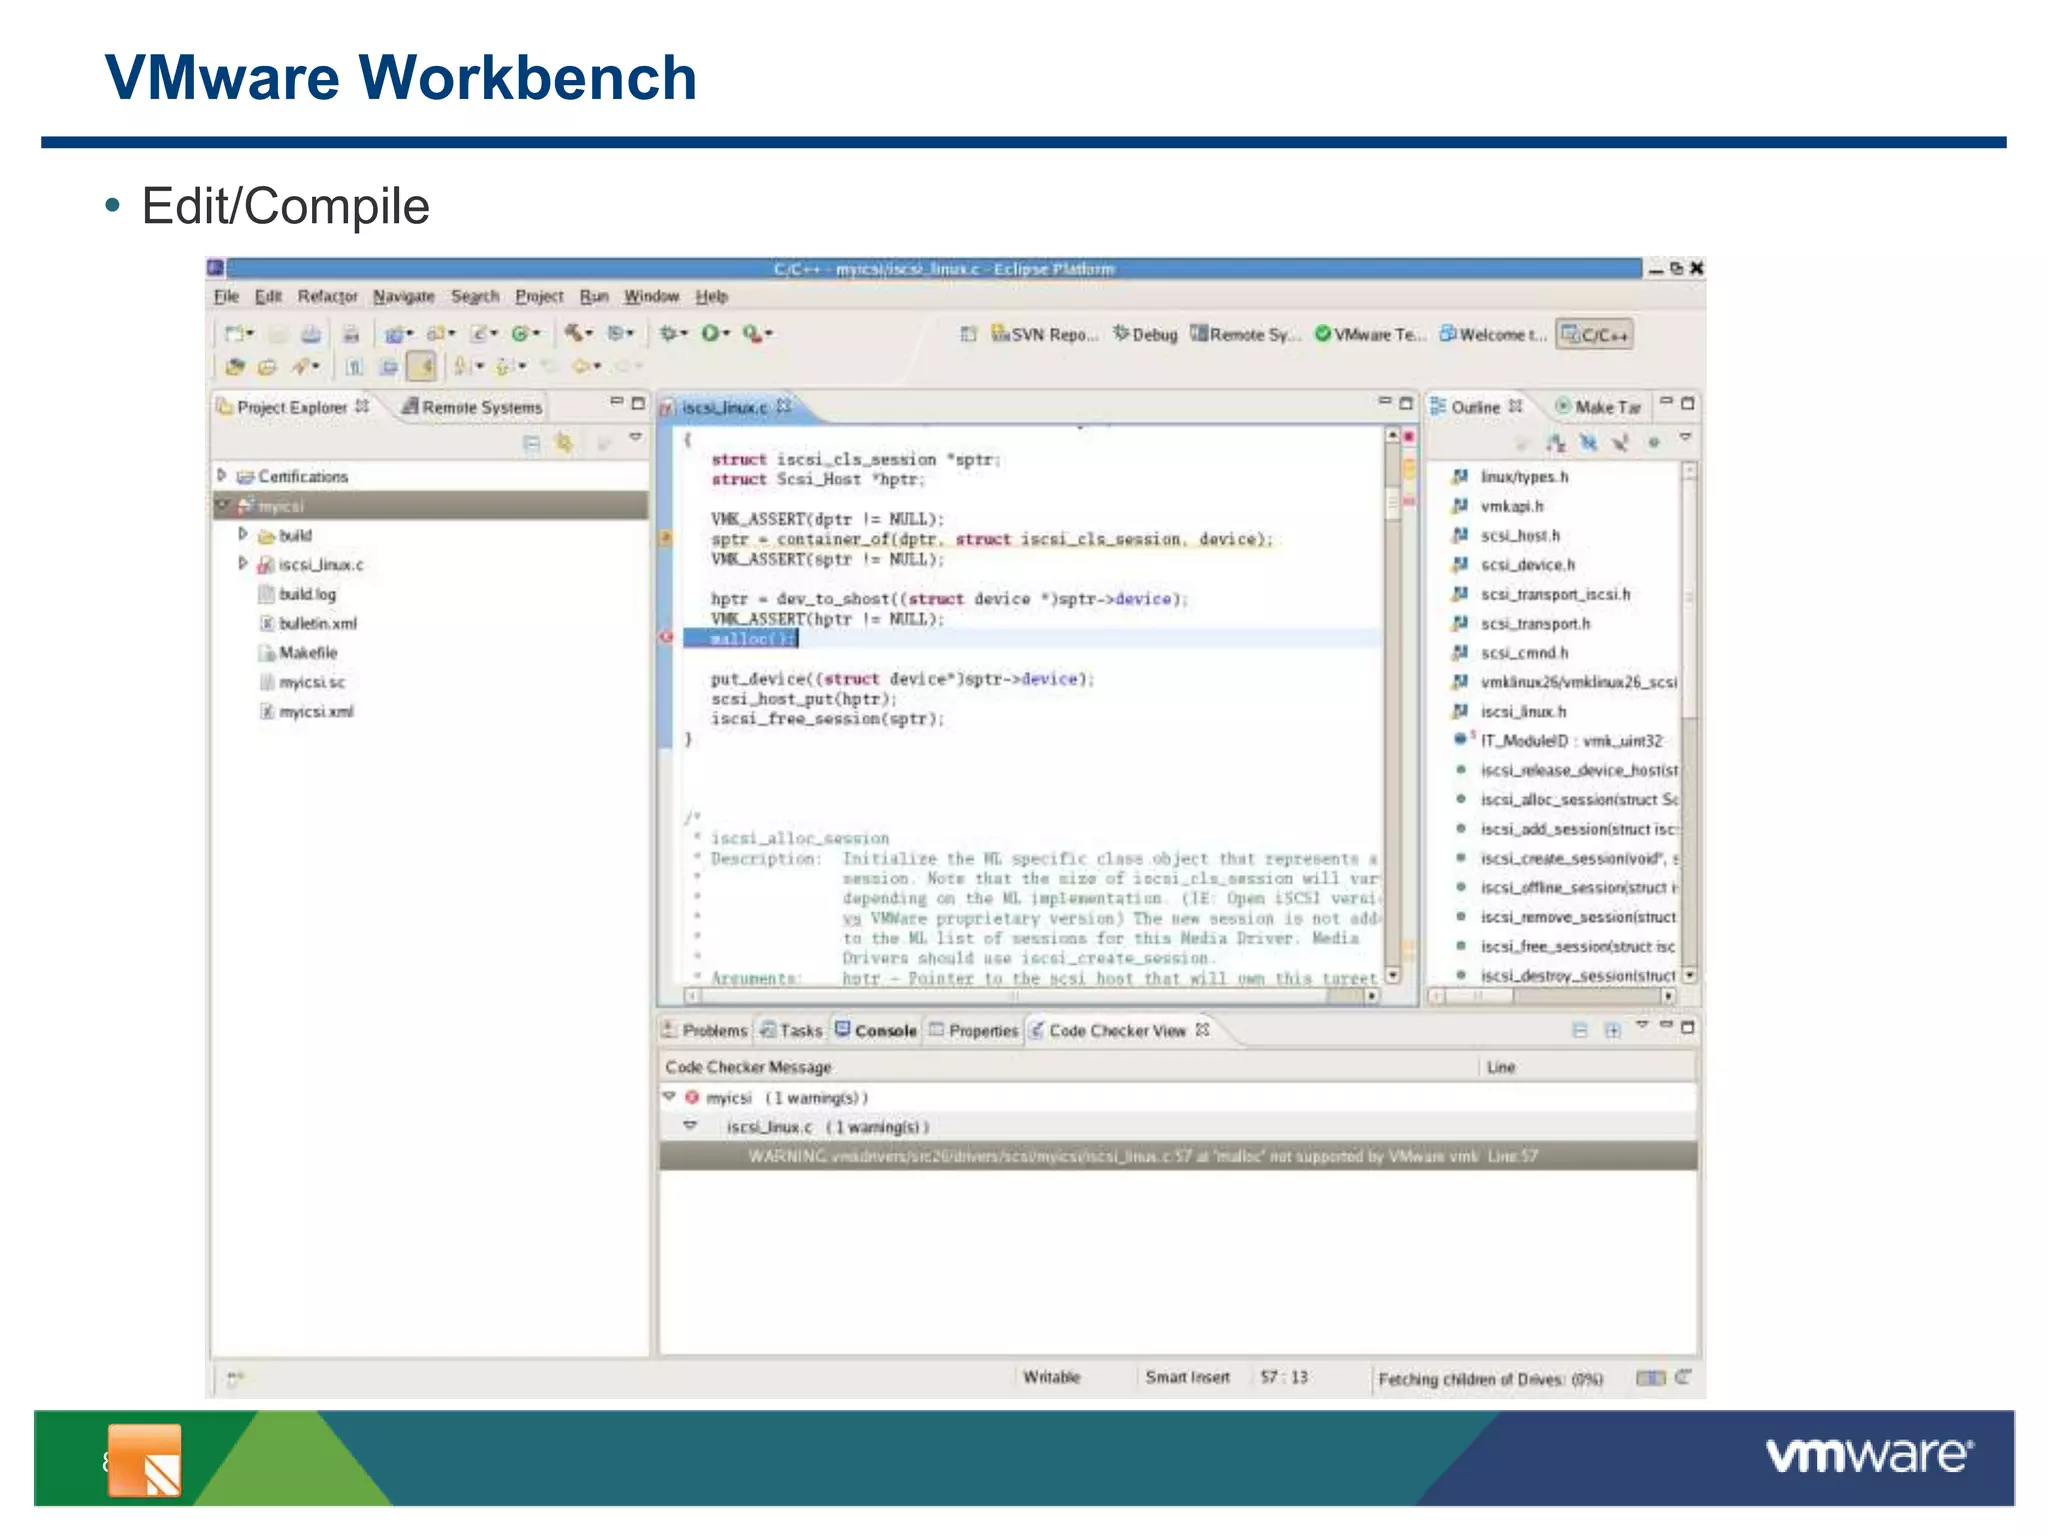Close the iscsi_linux.c editor tab
Image resolution: width=2048 pixels, height=1536 pixels.
pos(784,406)
